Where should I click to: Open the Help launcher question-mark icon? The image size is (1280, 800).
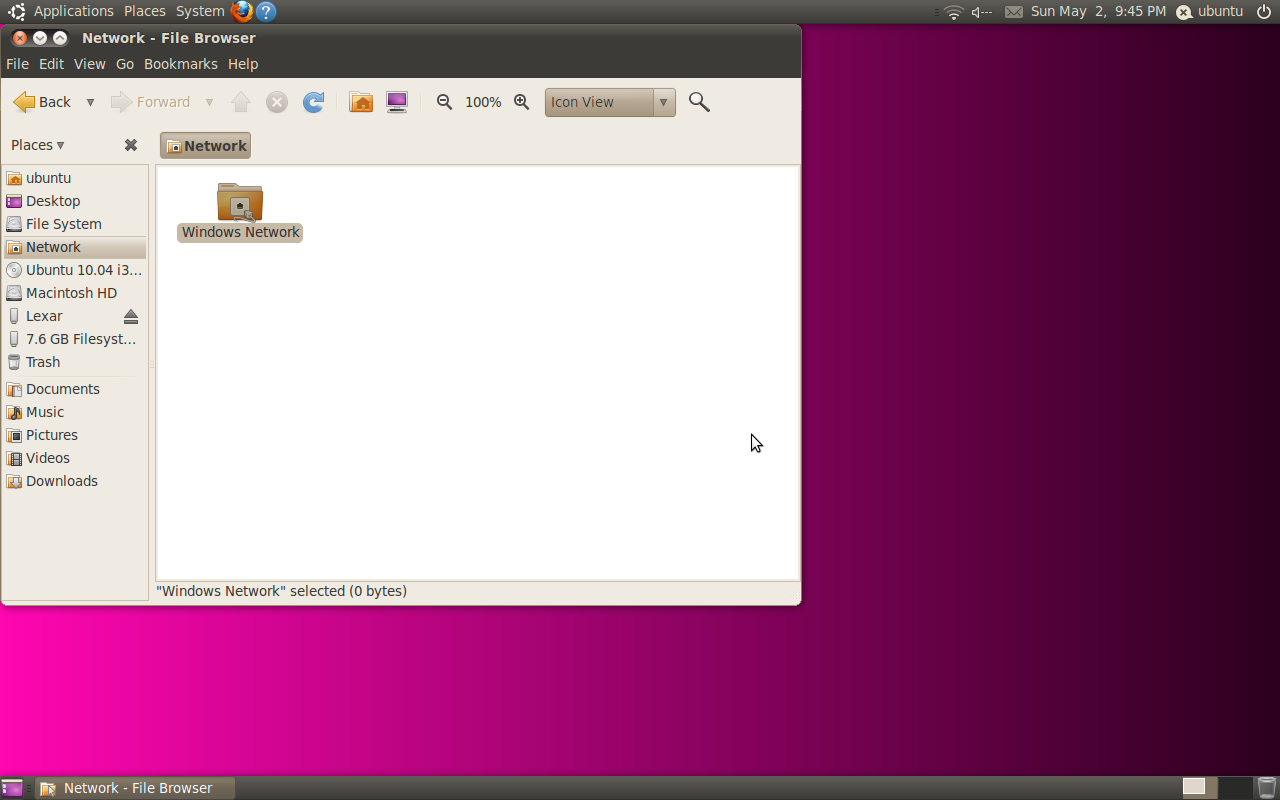(x=266, y=12)
